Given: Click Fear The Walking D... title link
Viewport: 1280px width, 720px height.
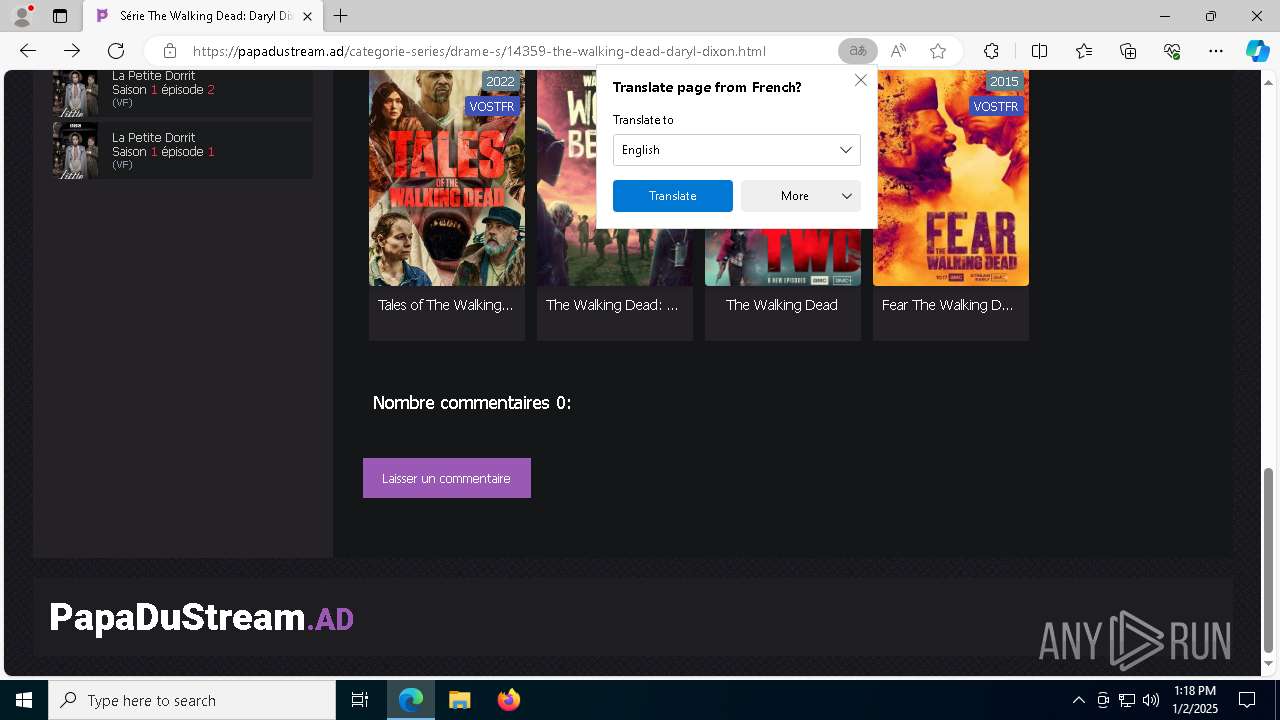Looking at the screenshot, I should coord(947,305).
